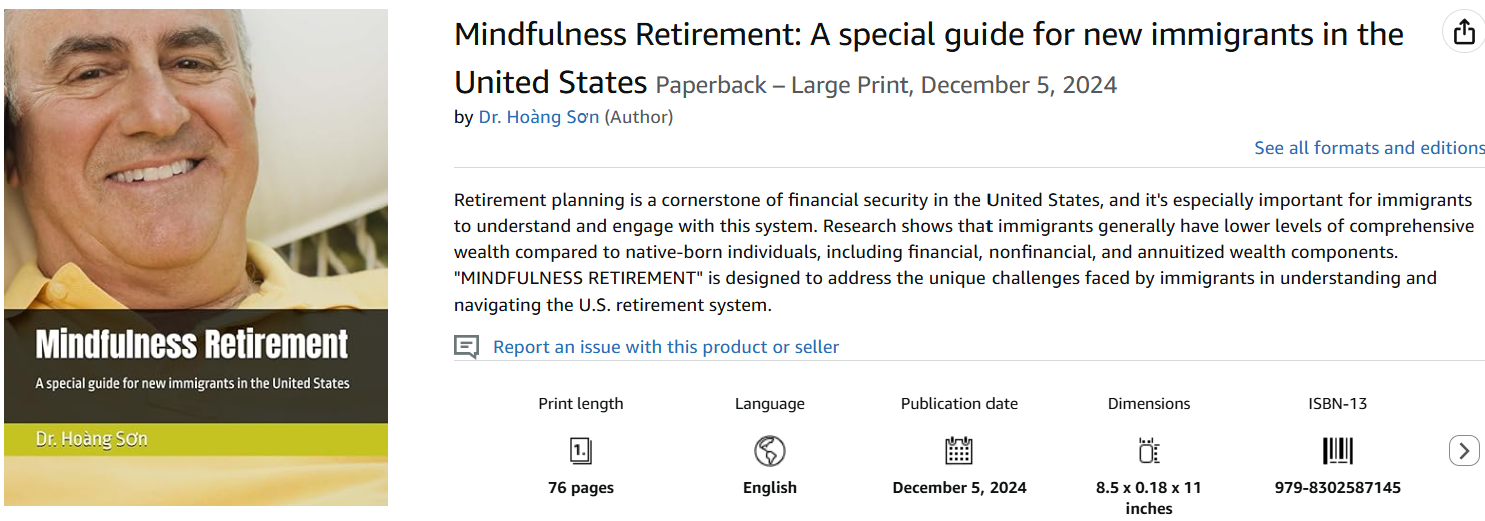Click the 979-8302587145 ISBN number

point(1337,488)
